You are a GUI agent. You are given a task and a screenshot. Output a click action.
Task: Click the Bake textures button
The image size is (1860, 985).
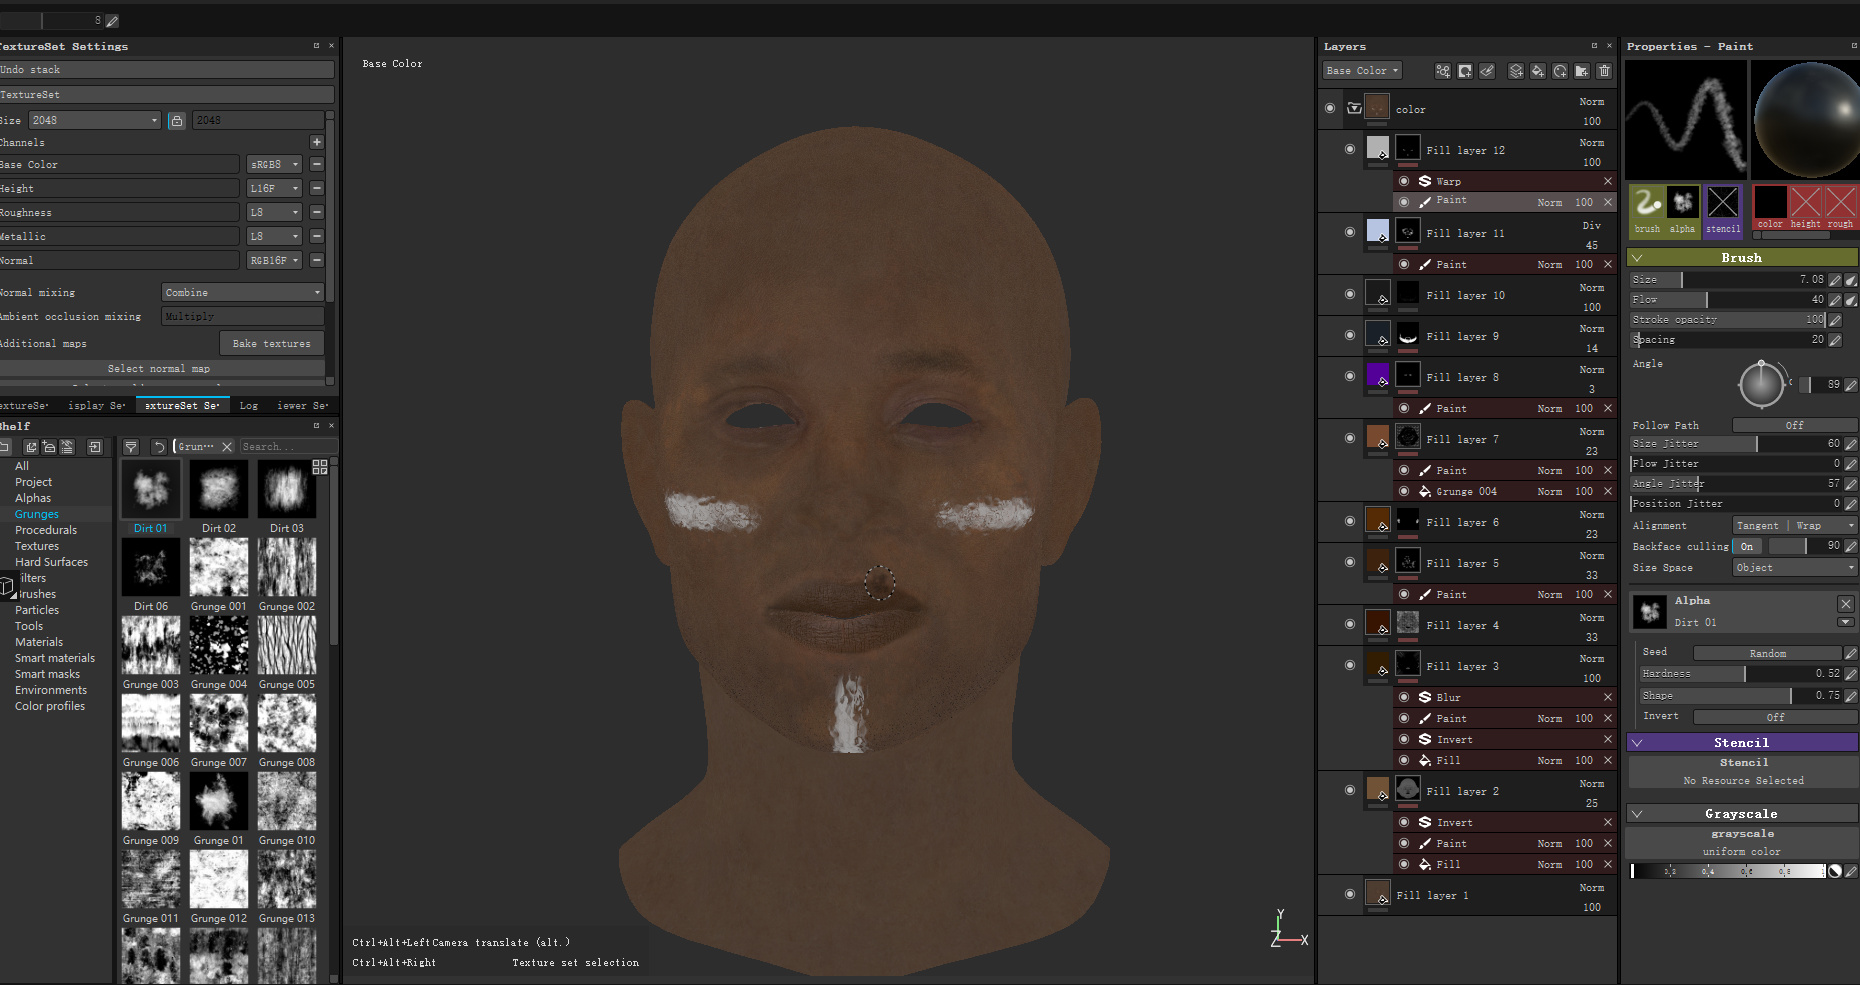click(272, 343)
